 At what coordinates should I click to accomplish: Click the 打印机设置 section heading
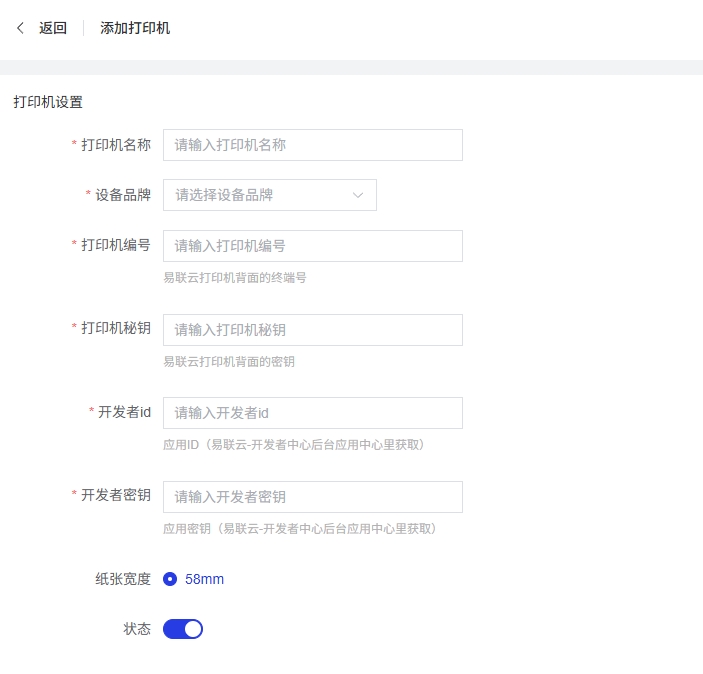(x=48, y=102)
